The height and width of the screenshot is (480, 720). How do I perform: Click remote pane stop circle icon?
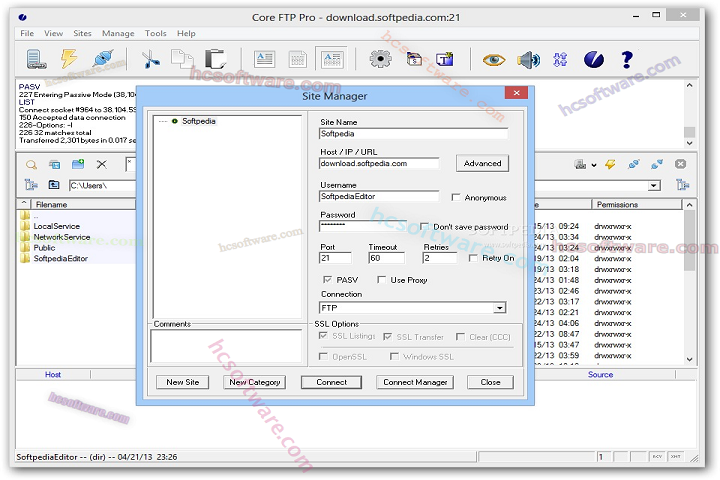coord(681,164)
